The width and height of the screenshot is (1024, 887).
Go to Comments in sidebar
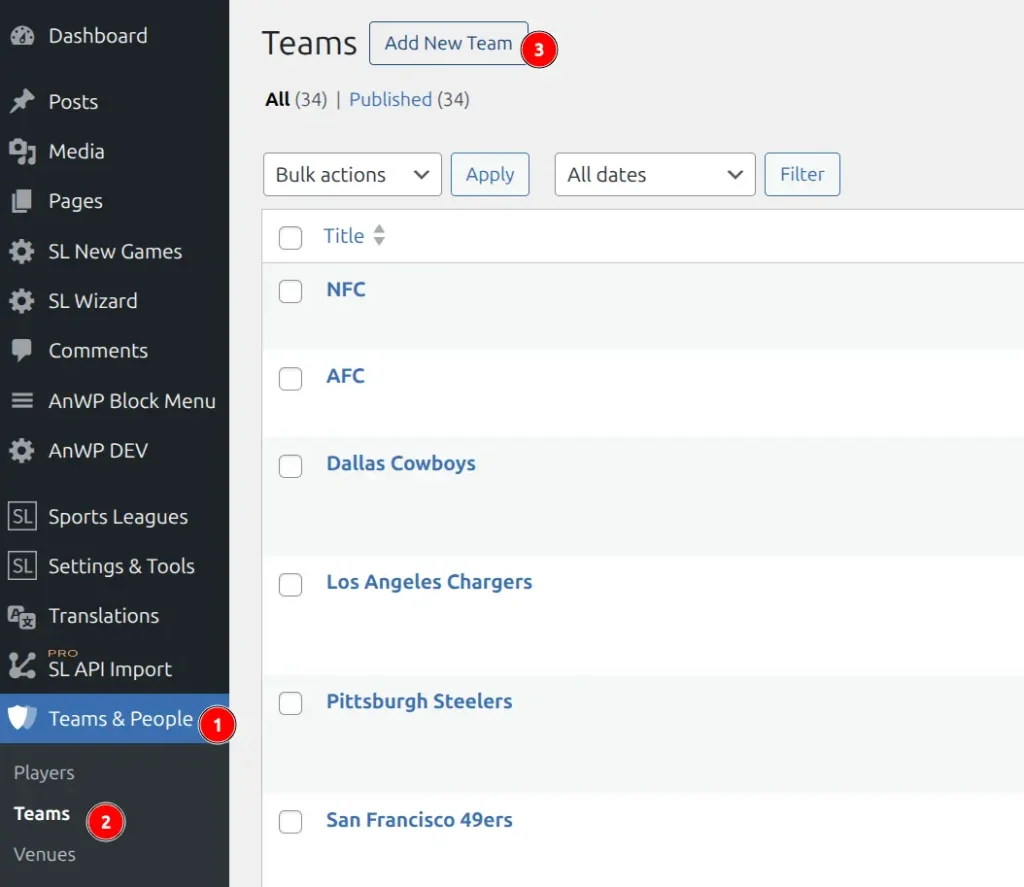click(x=98, y=351)
